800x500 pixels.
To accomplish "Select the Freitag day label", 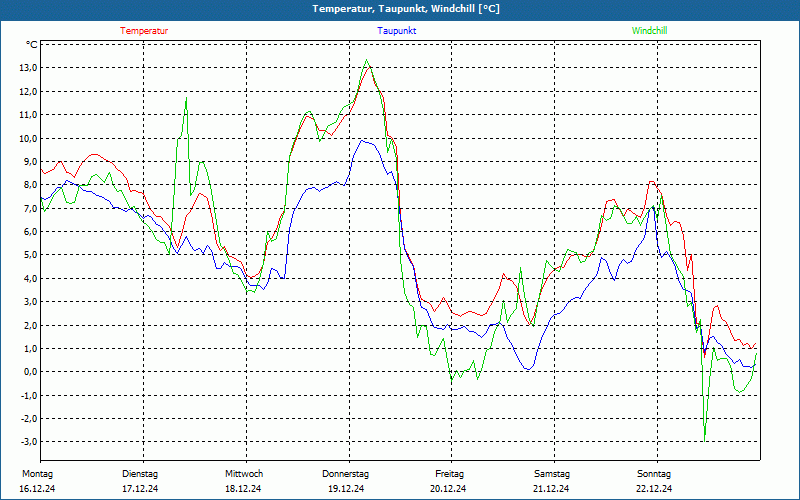I will 449,474.
